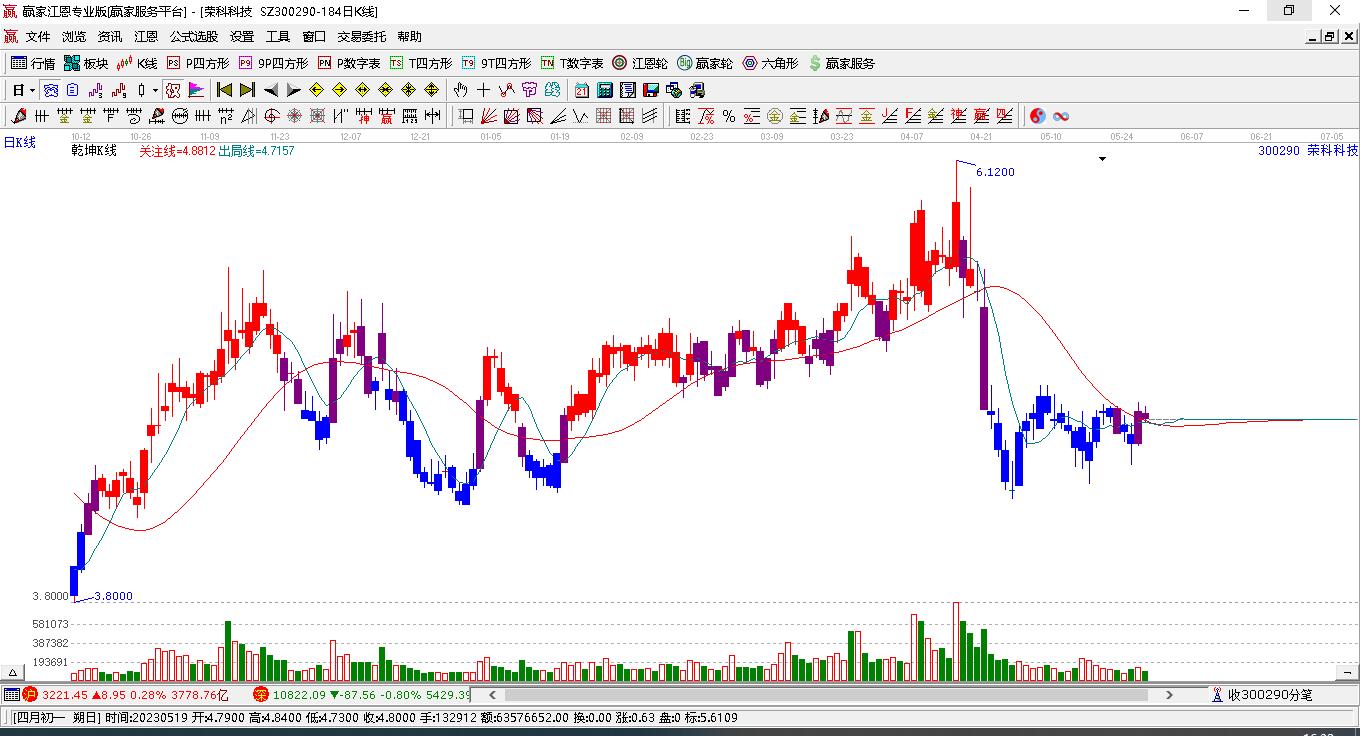Viewport: 1360px width, 736px height.
Task: Open the 公式选股 menu
Action: click(x=194, y=37)
